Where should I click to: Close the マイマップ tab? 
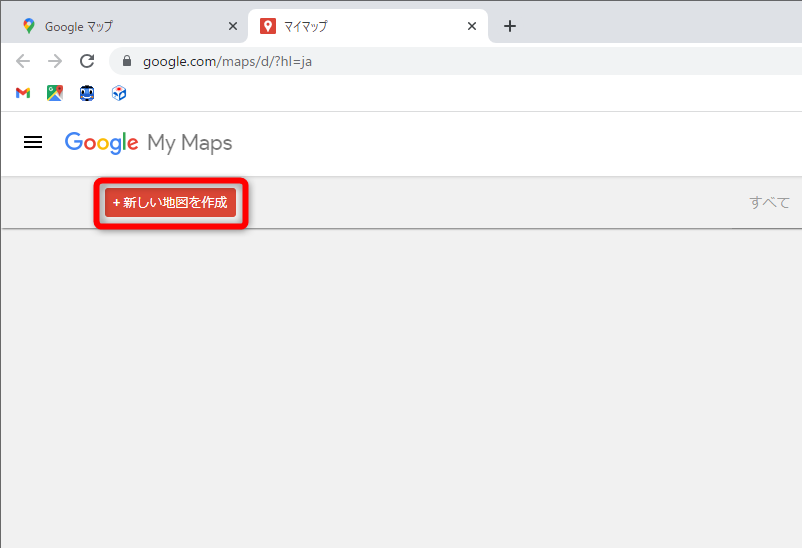click(472, 26)
